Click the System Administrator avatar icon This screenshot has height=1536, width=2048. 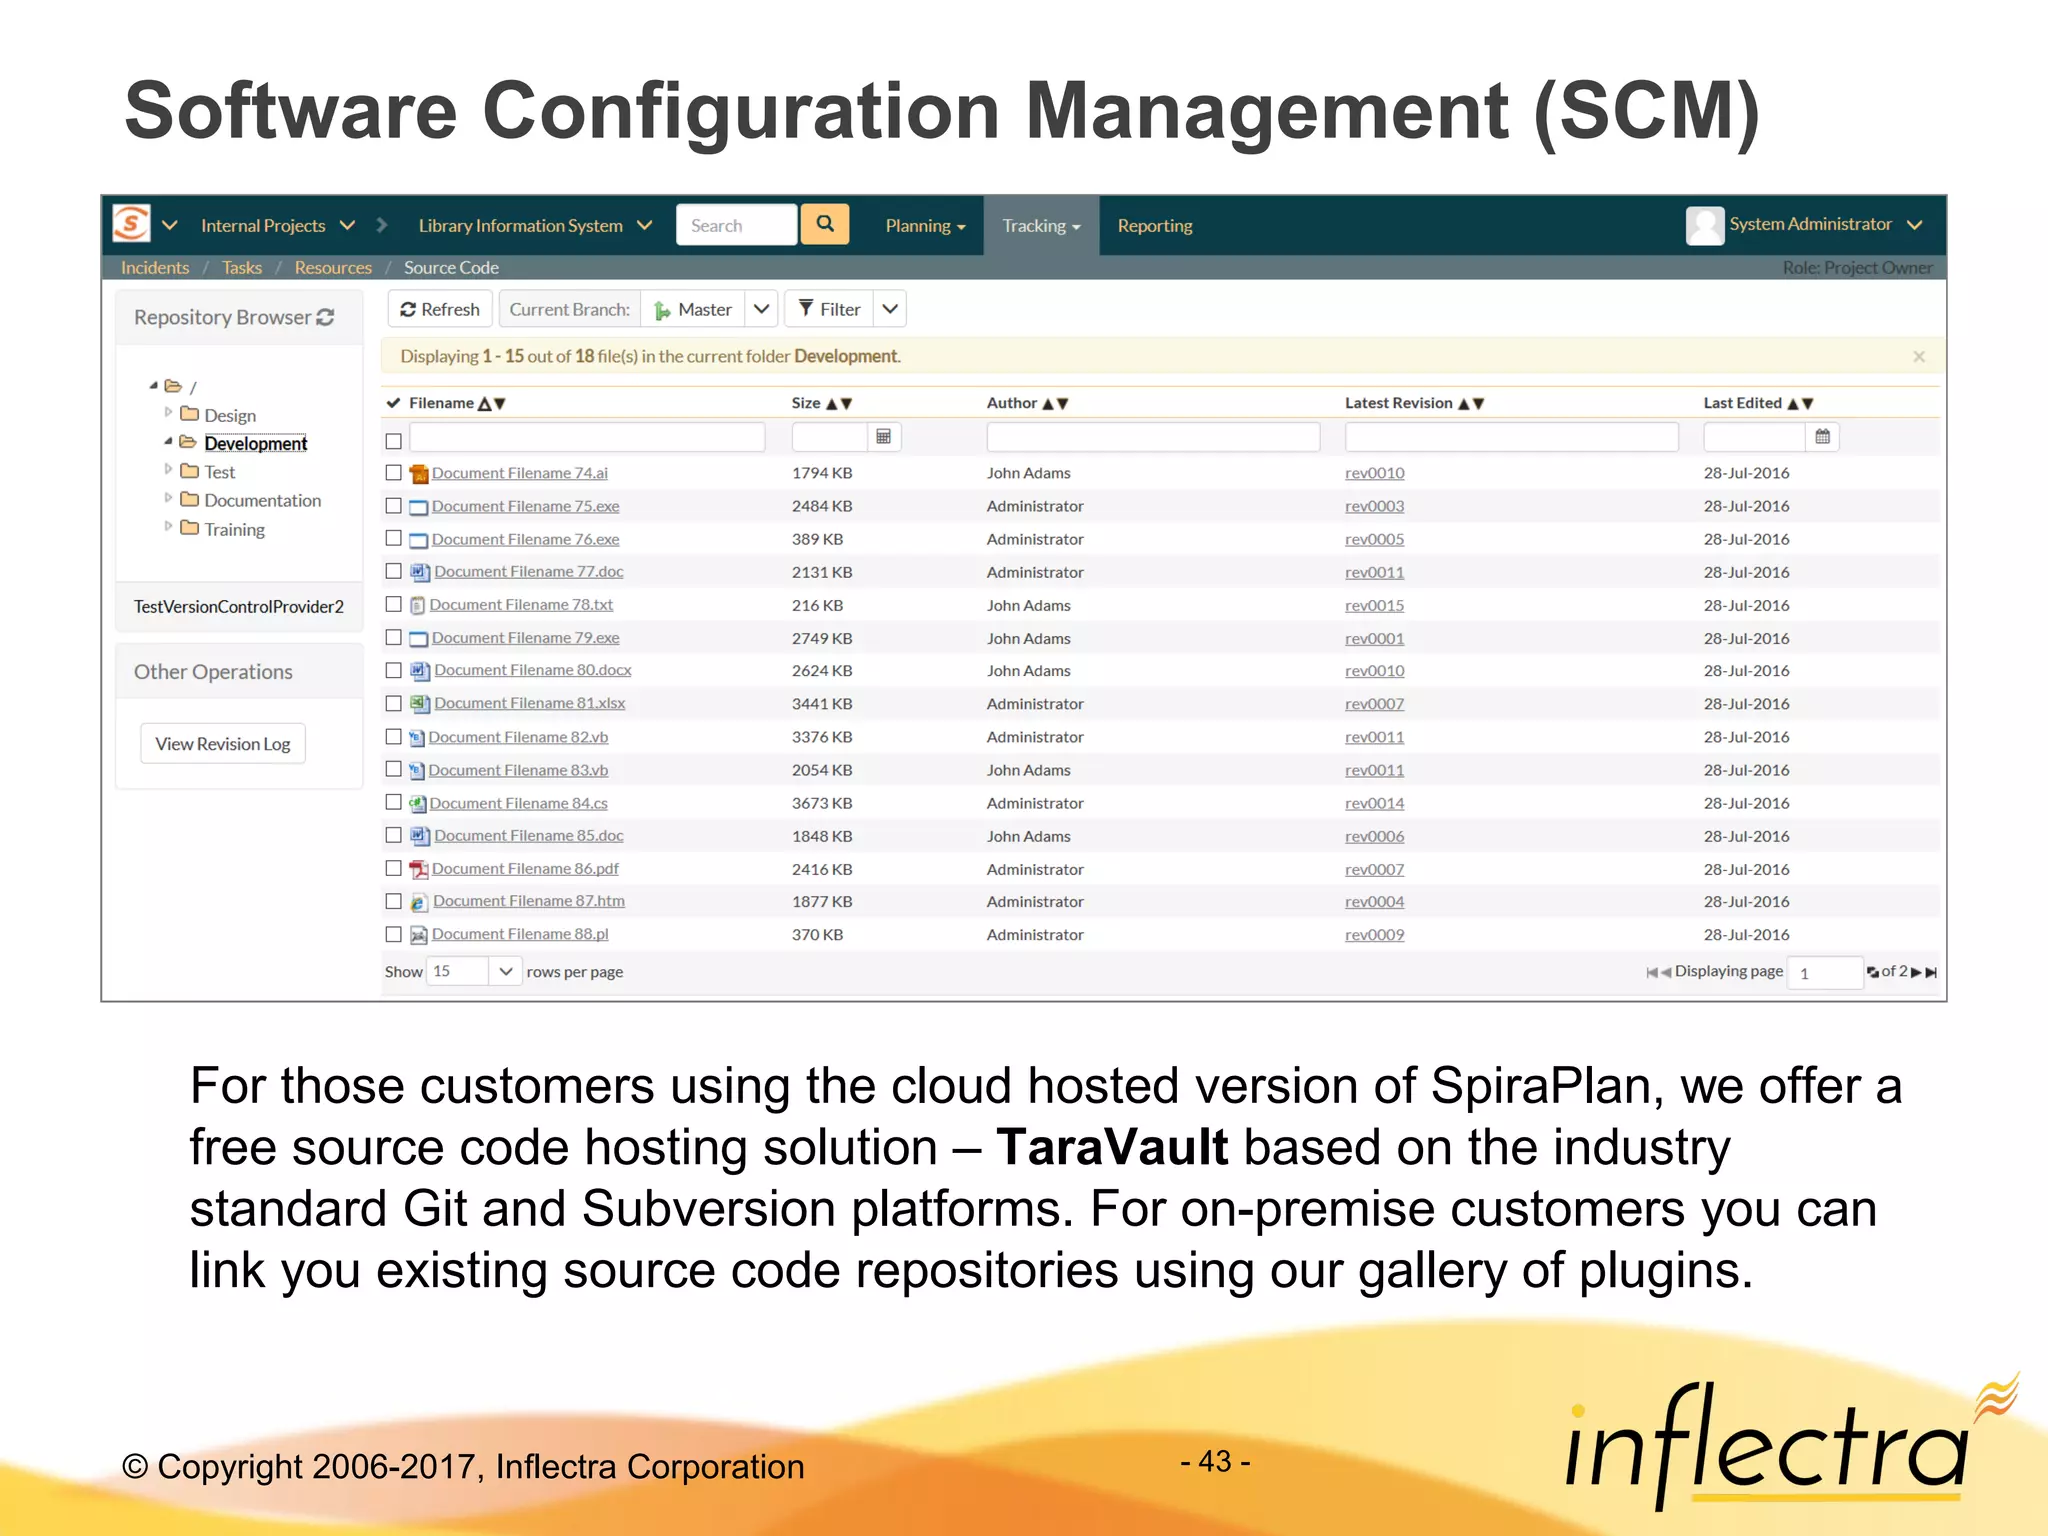pyautogui.click(x=1705, y=225)
